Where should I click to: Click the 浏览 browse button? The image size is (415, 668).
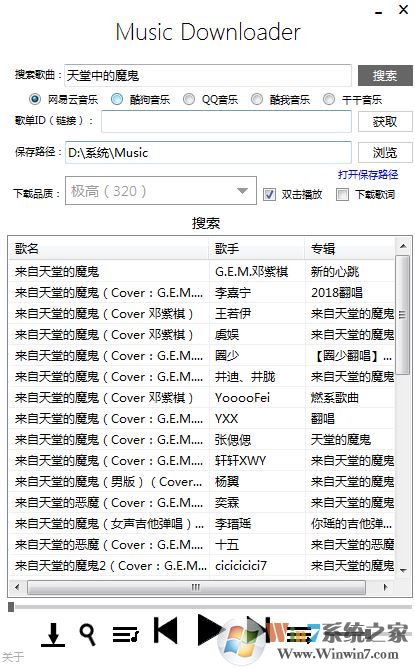pyautogui.click(x=385, y=153)
